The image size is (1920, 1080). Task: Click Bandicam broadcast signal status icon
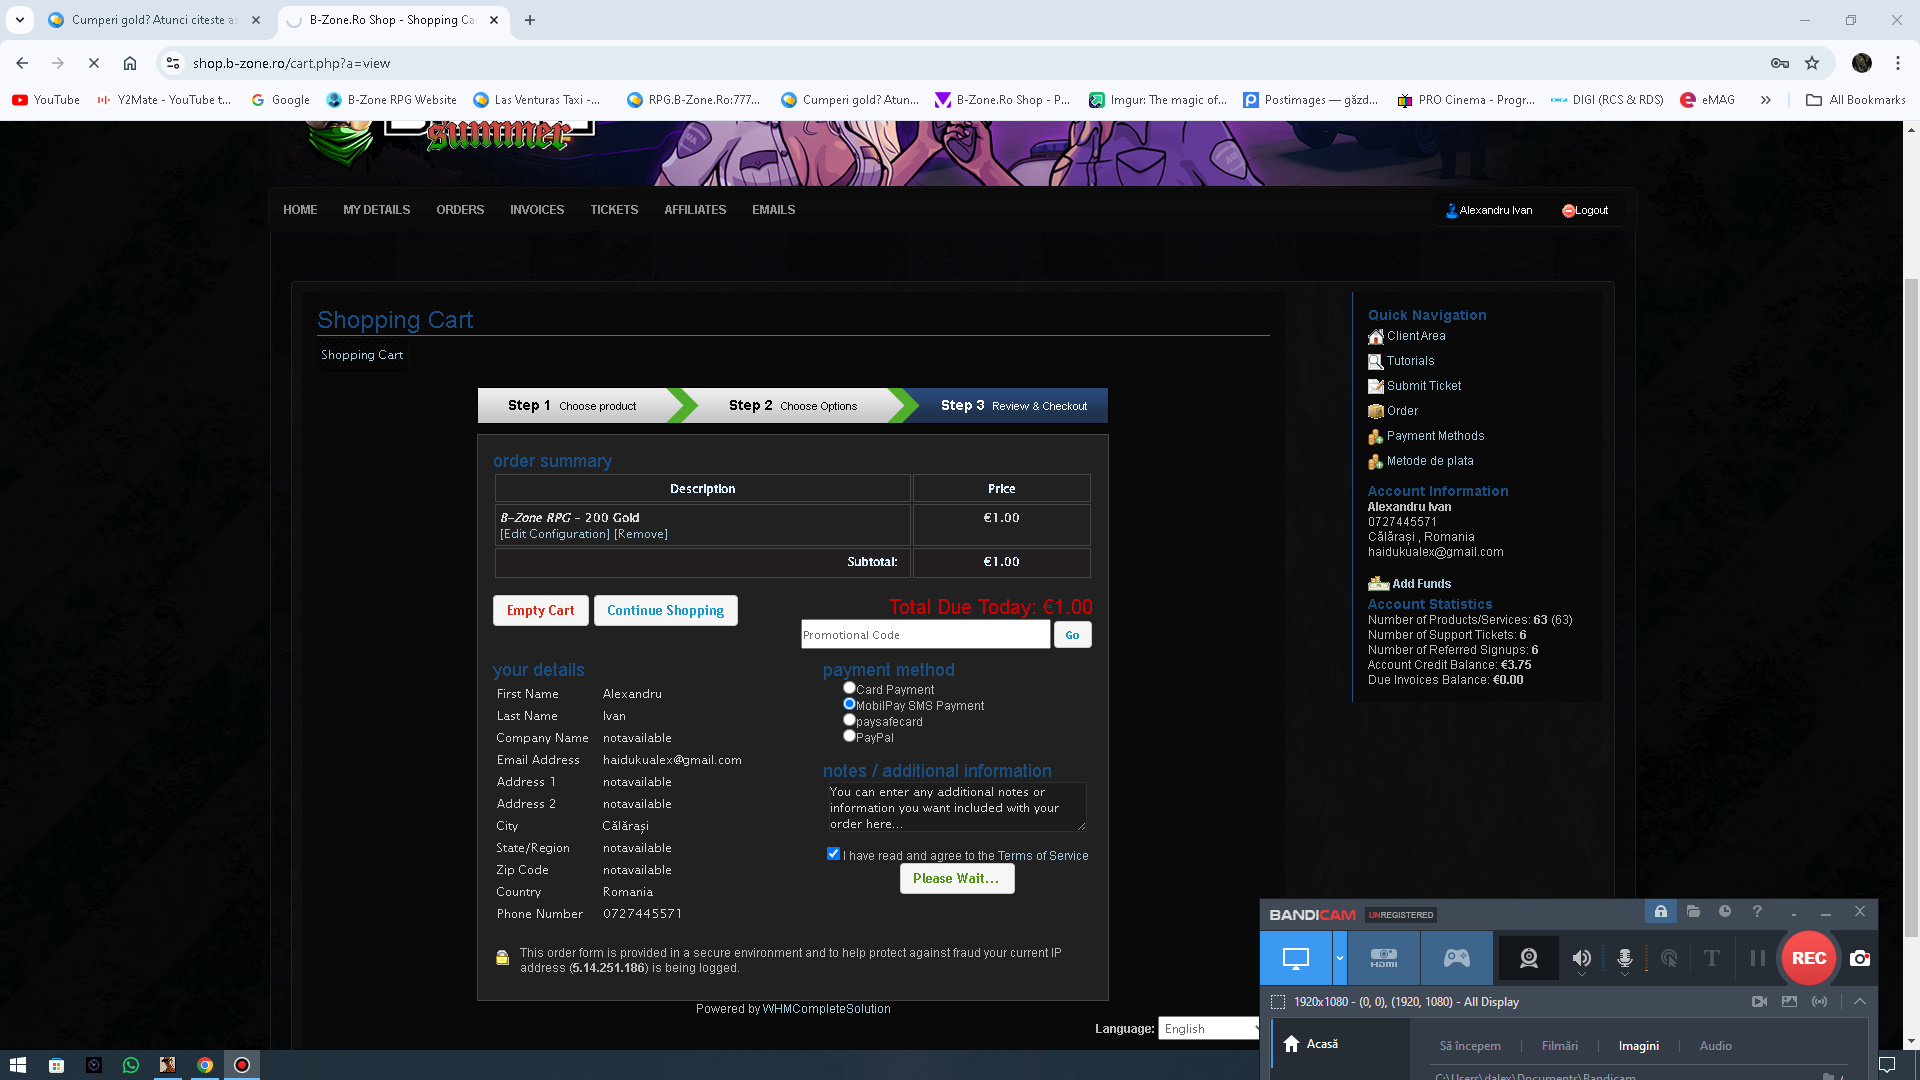pyautogui.click(x=1819, y=1001)
